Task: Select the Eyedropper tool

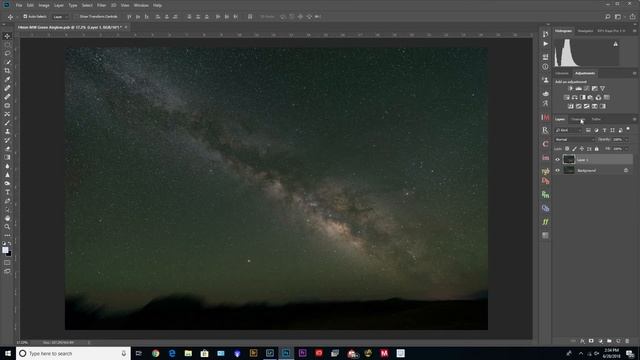Action: click(x=7, y=79)
